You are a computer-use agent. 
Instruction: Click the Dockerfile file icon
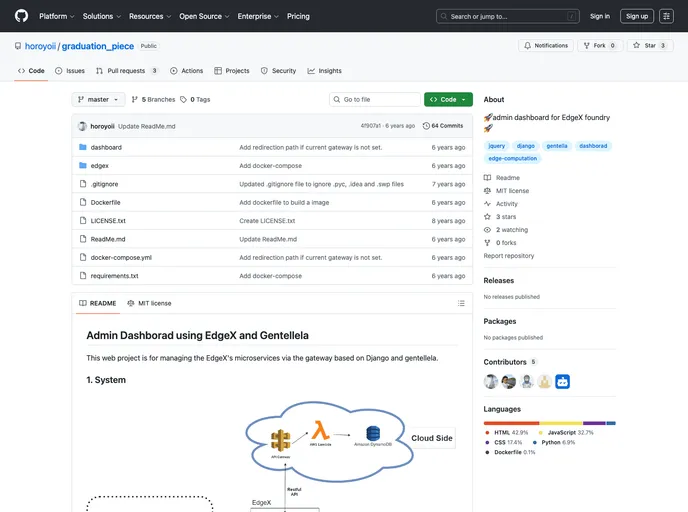tap(83, 202)
